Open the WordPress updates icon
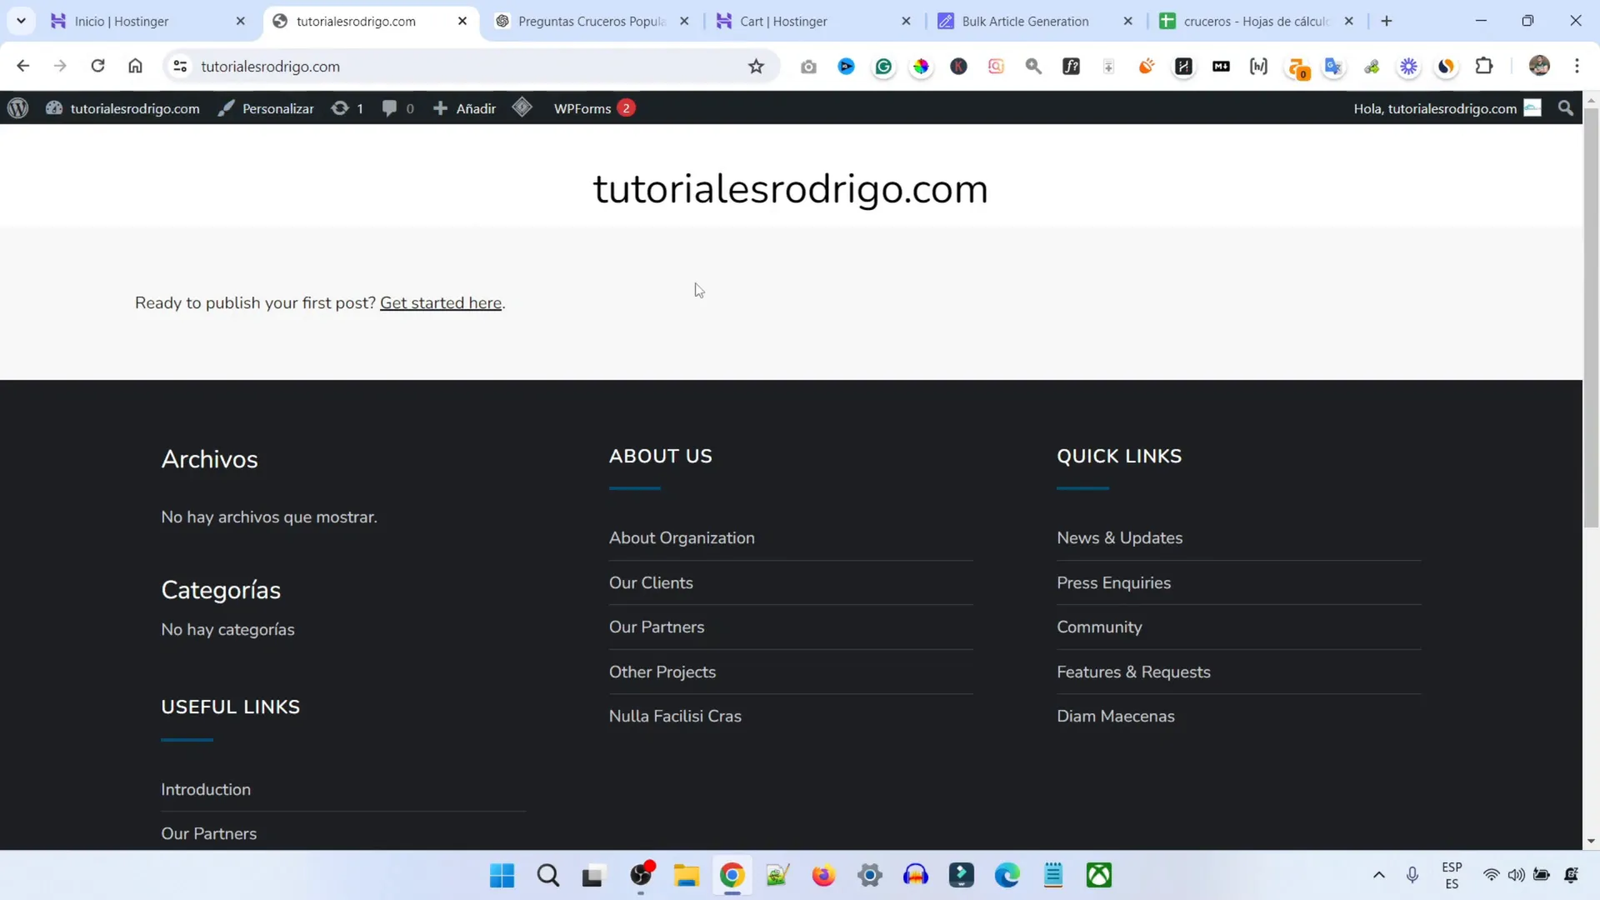 tap(346, 108)
